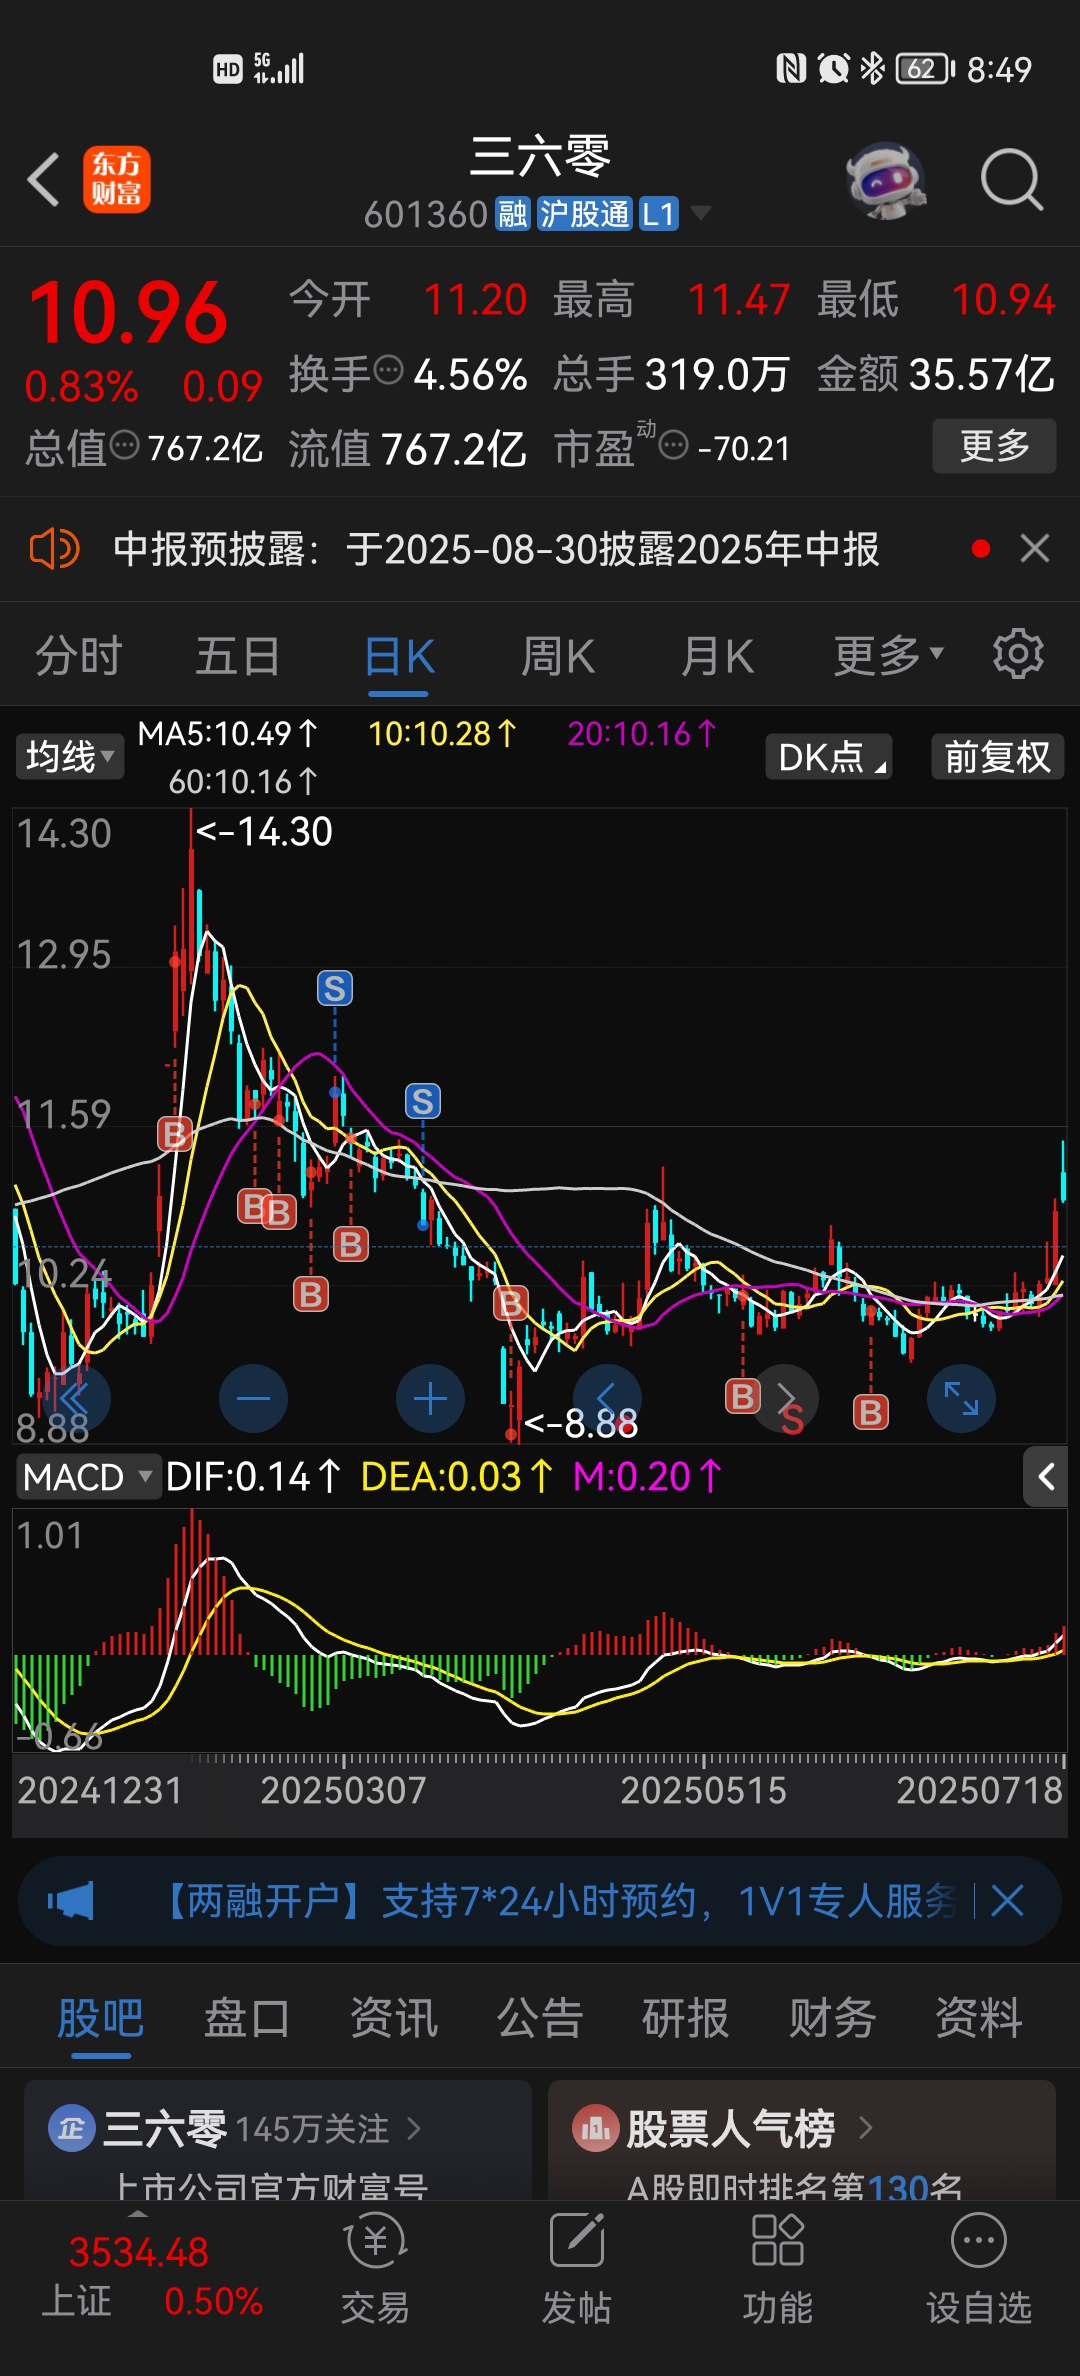The image size is (1080, 2376).
Task: Open info icon next to 市盈
Action: click(674, 445)
